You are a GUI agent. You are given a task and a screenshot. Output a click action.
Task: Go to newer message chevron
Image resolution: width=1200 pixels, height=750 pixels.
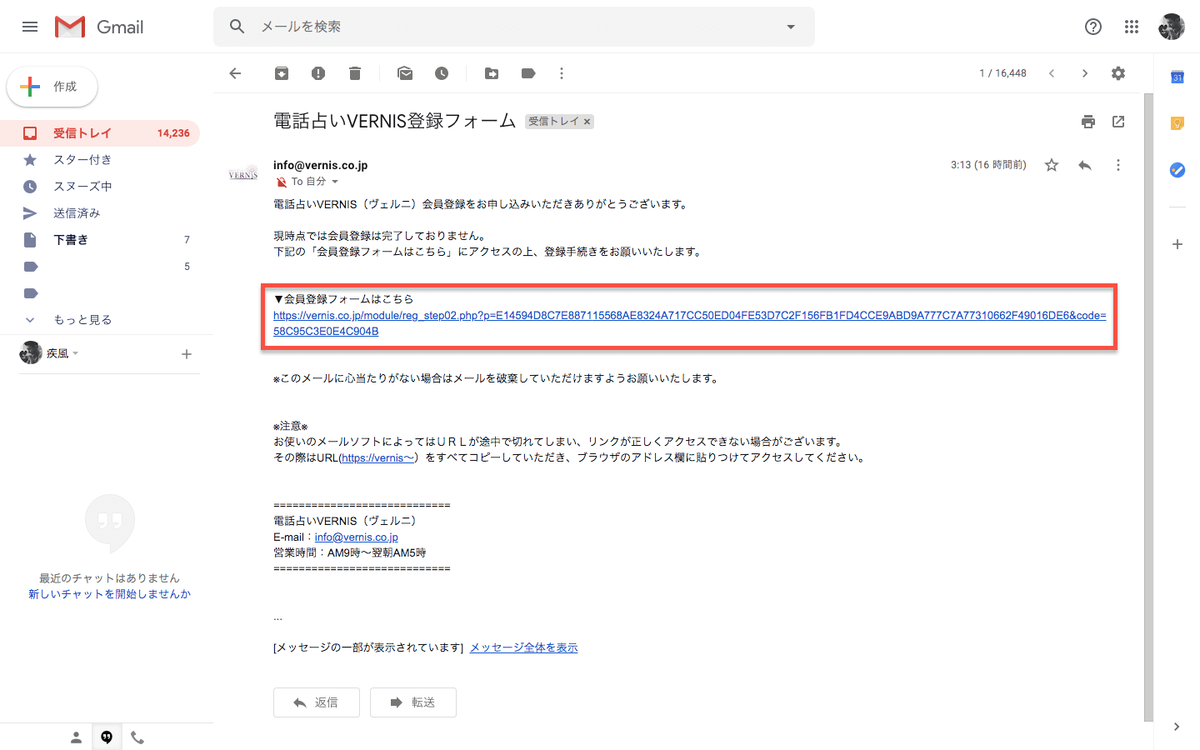tap(1051, 73)
